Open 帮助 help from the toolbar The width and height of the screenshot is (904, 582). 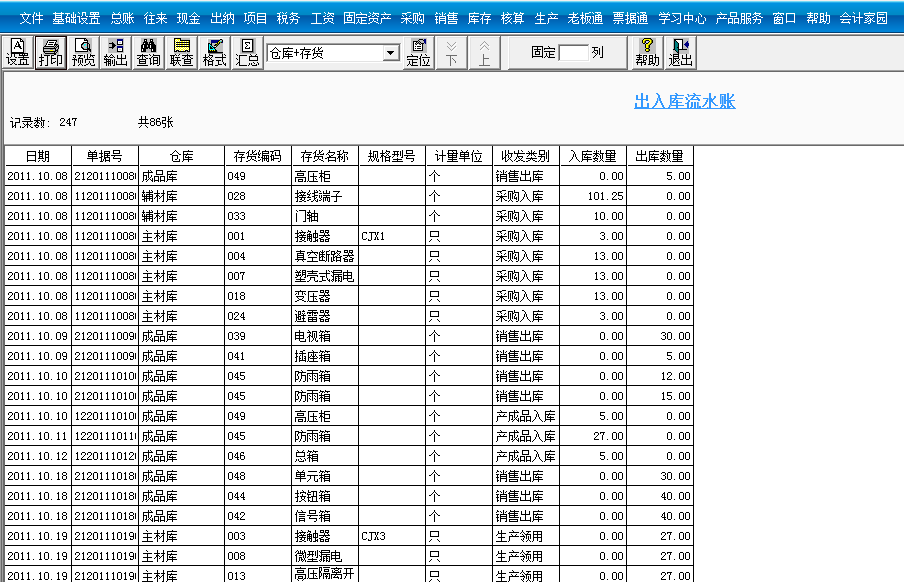(x=646, y=51)
